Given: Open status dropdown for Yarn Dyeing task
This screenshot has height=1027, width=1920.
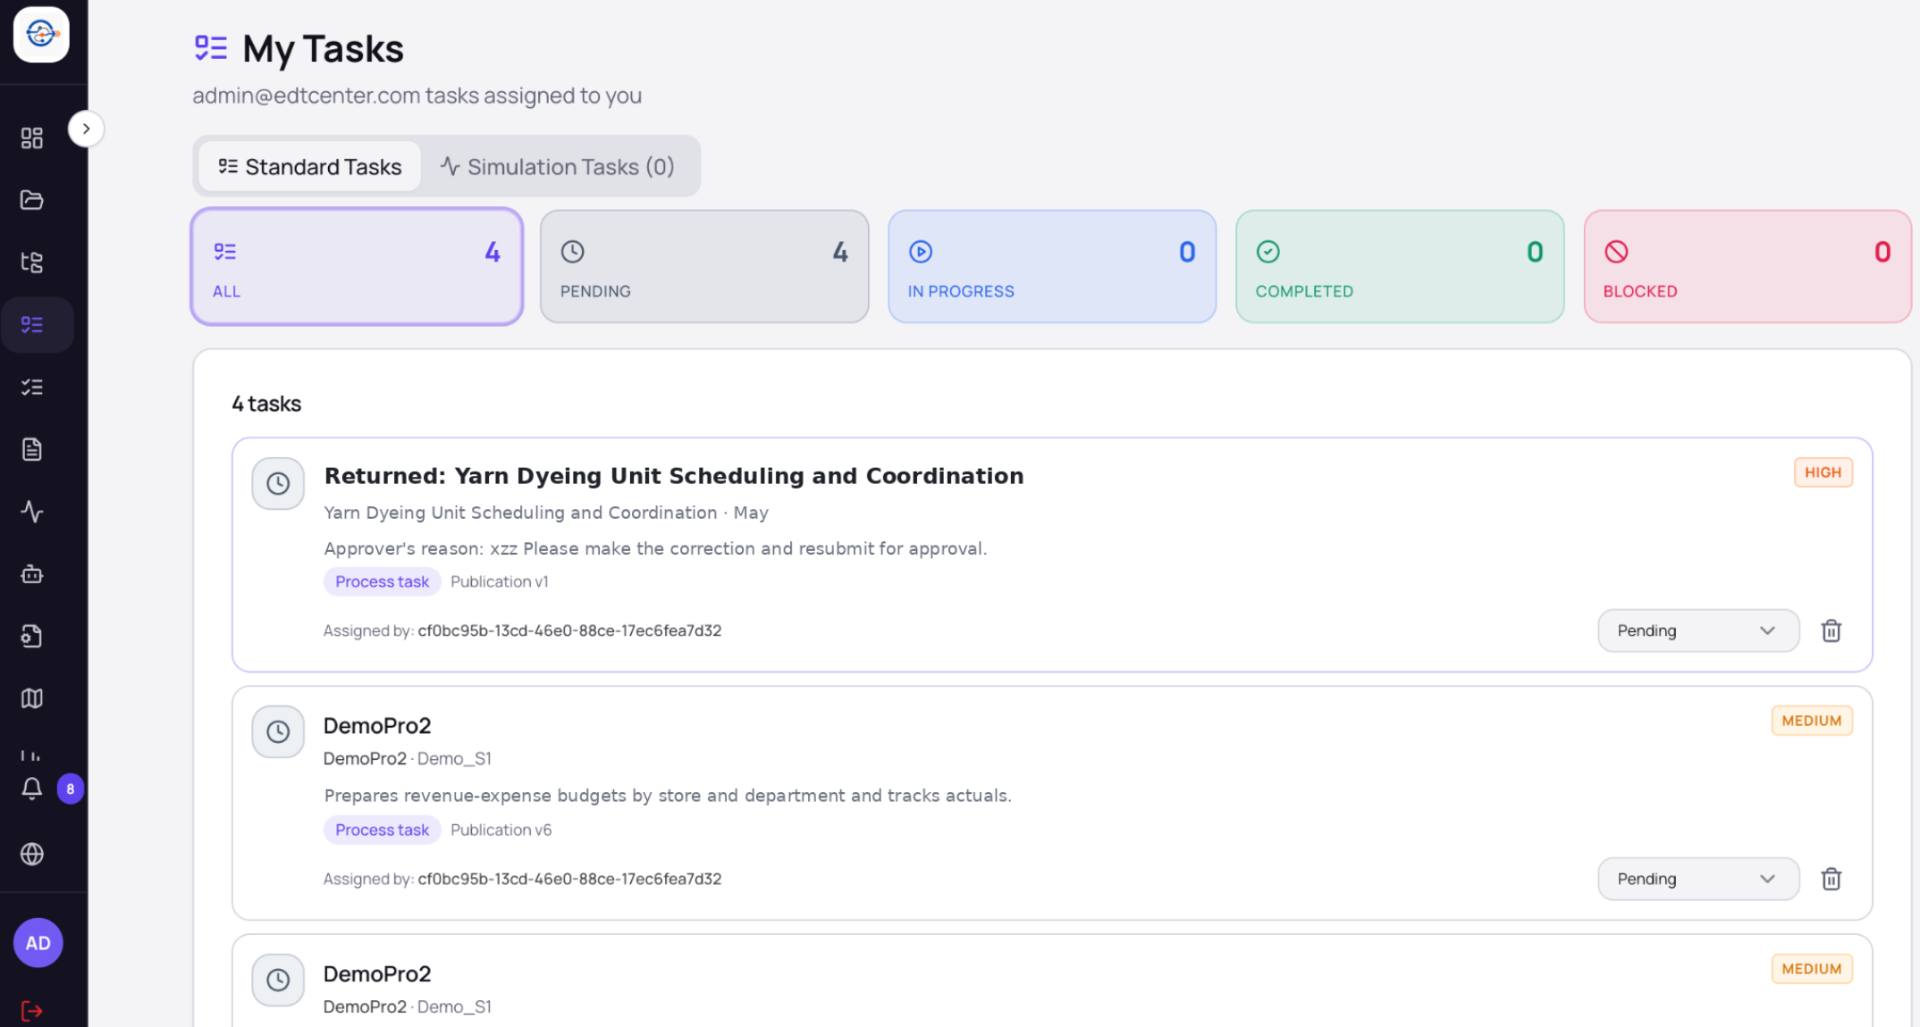Looking at the screenshot, I should 1698,631.
